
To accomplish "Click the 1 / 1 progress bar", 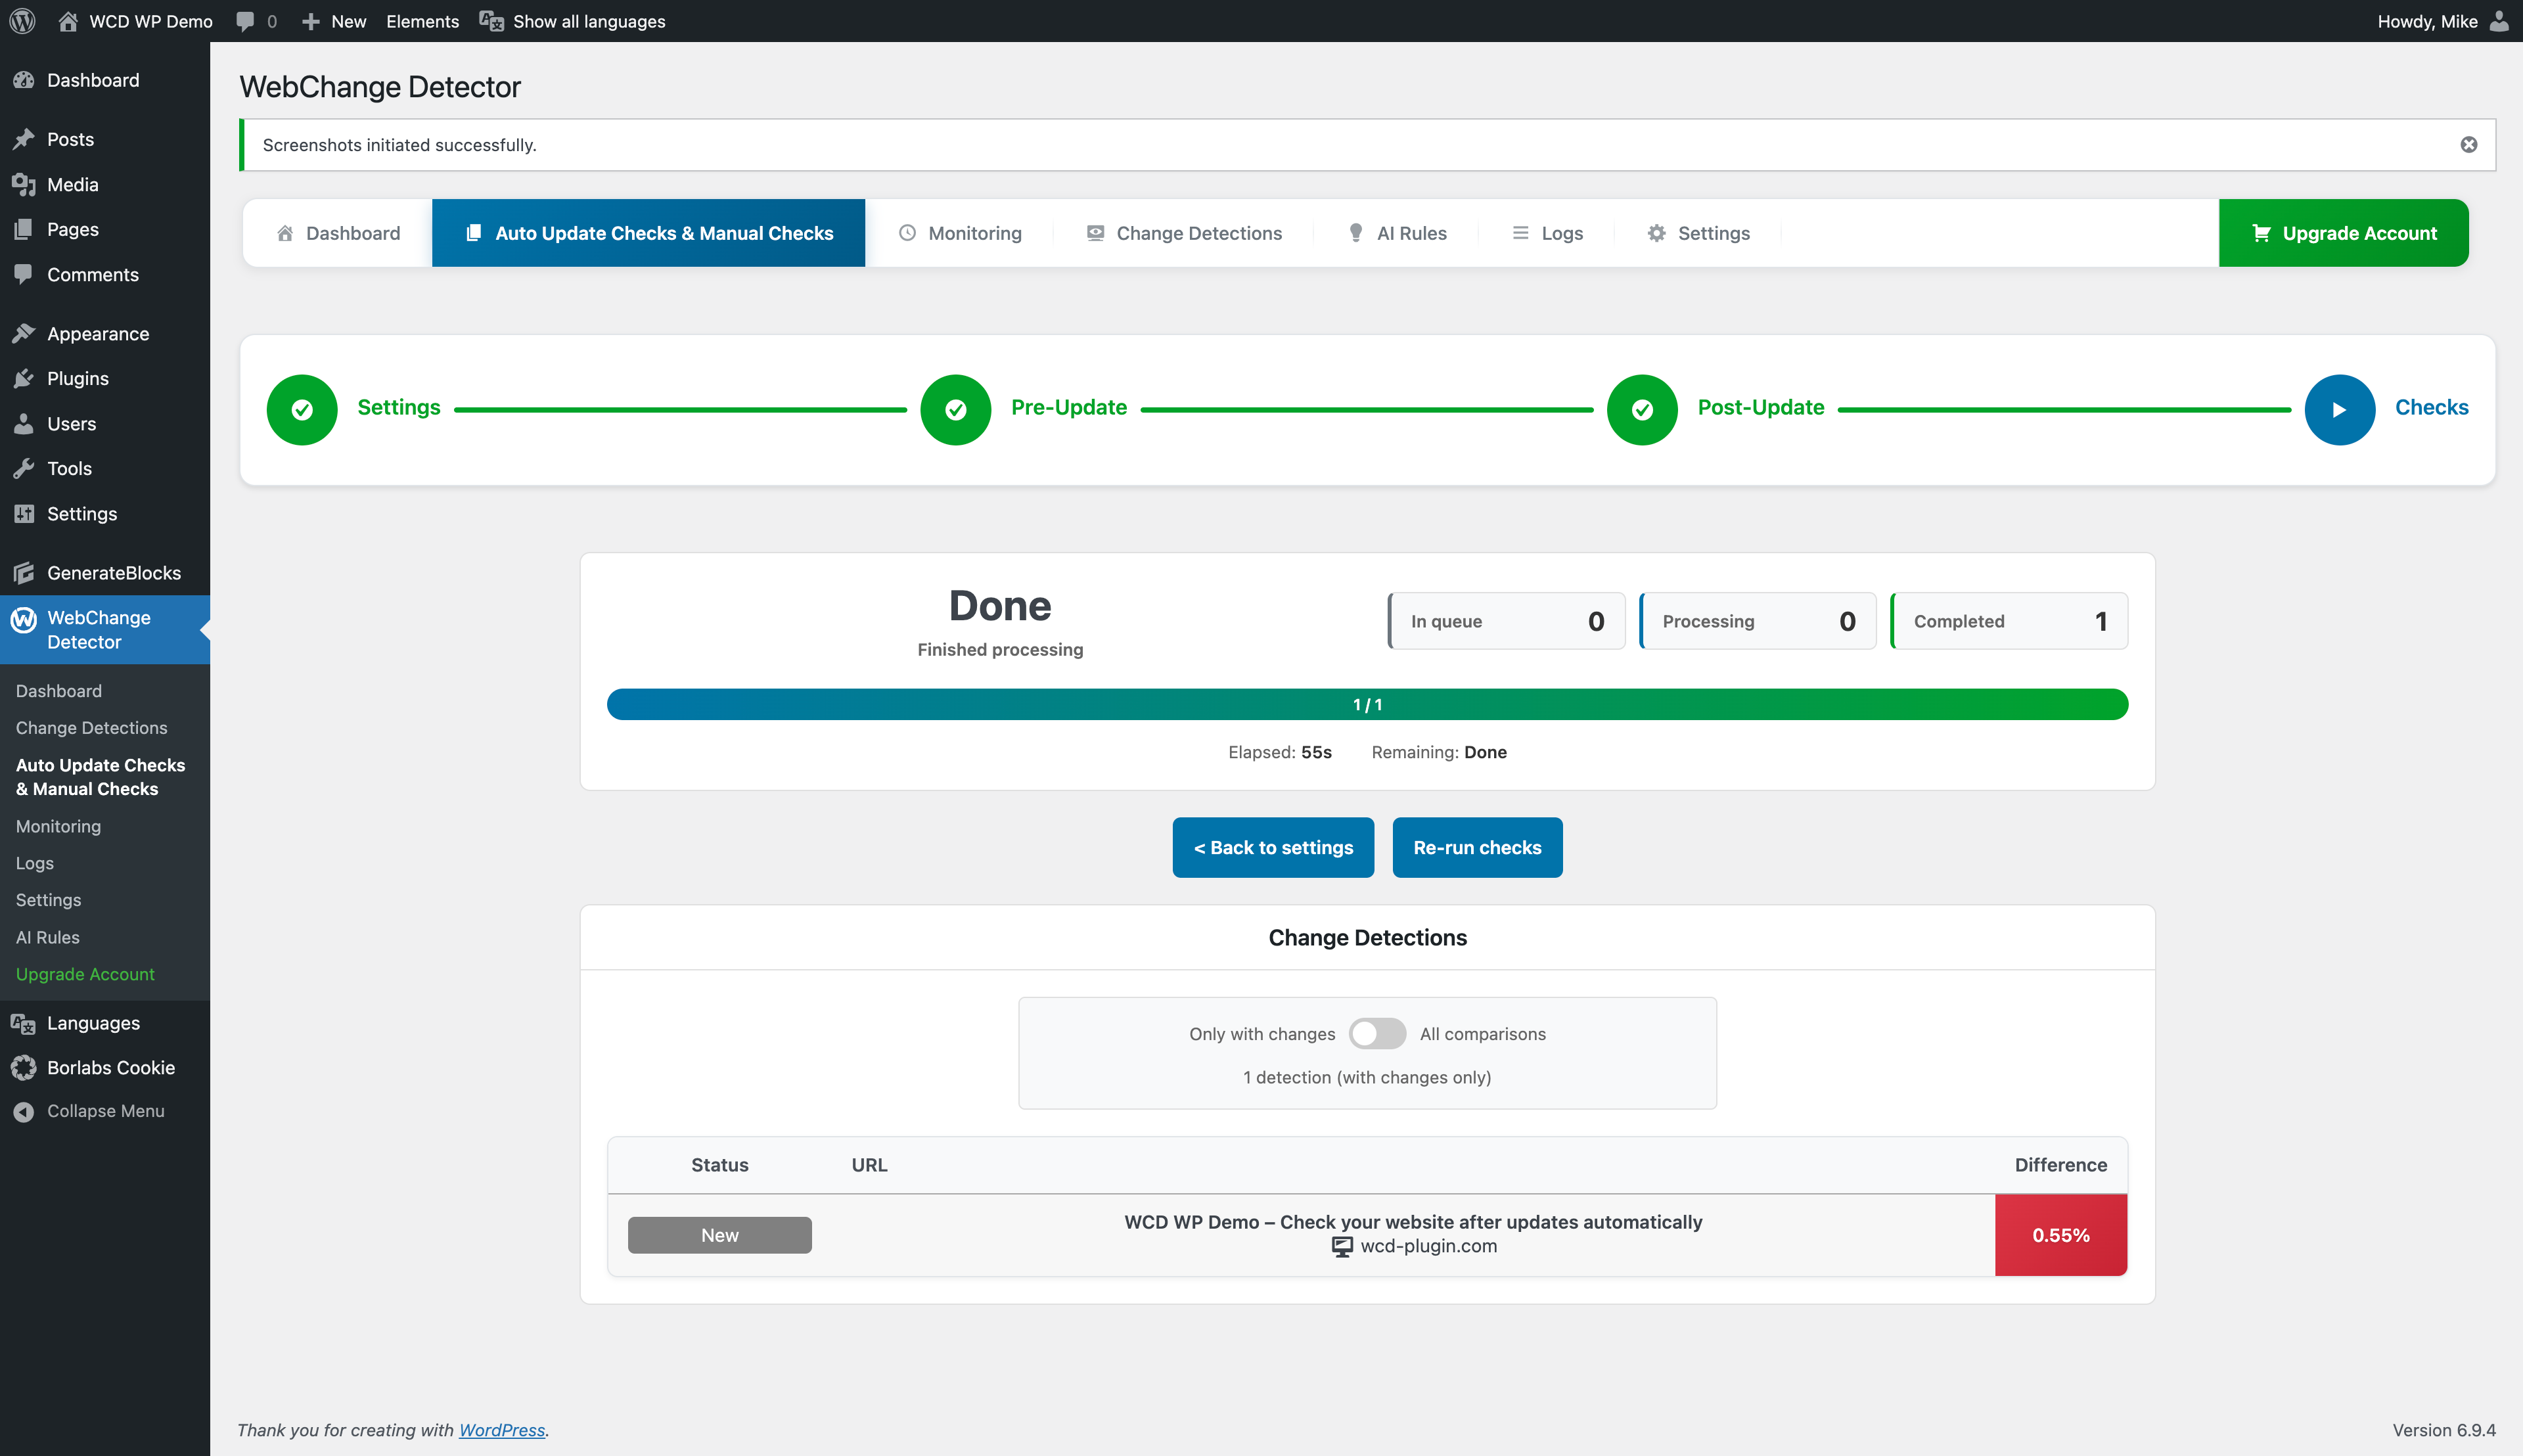I will pyautogui.click(x=1367, y=704).
